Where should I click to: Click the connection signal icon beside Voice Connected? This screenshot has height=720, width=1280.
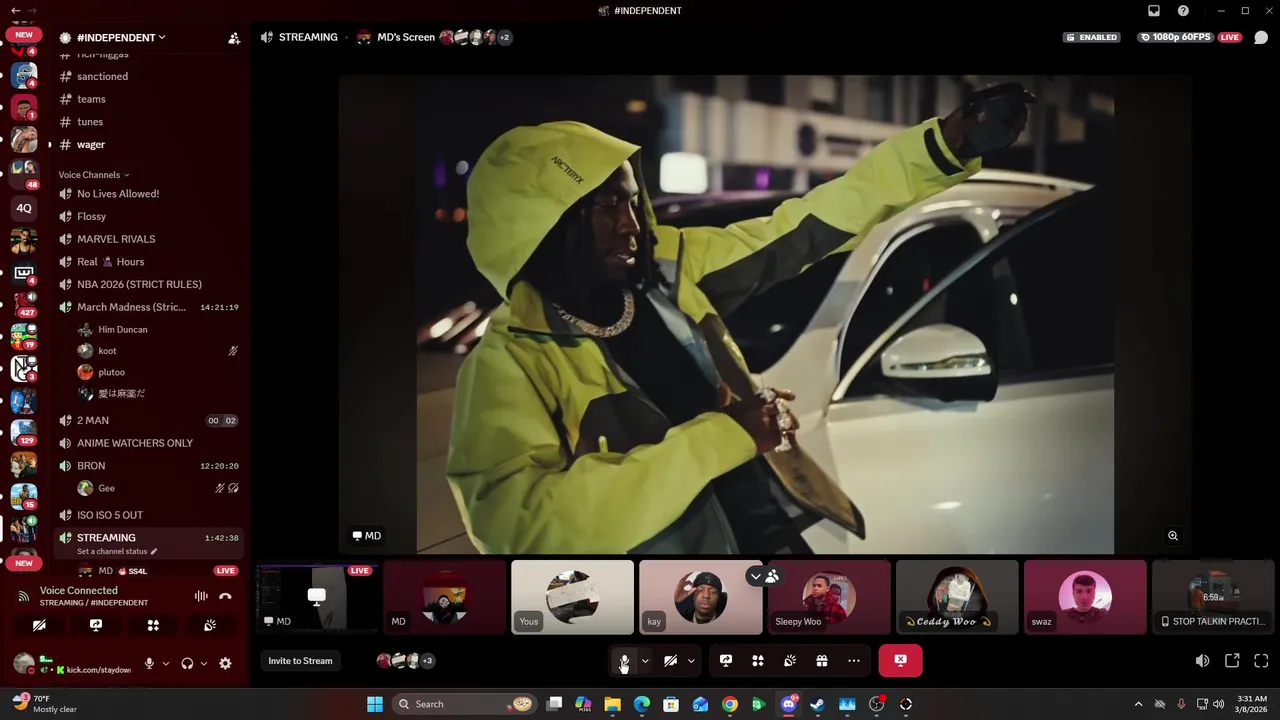tap(24, 596)
